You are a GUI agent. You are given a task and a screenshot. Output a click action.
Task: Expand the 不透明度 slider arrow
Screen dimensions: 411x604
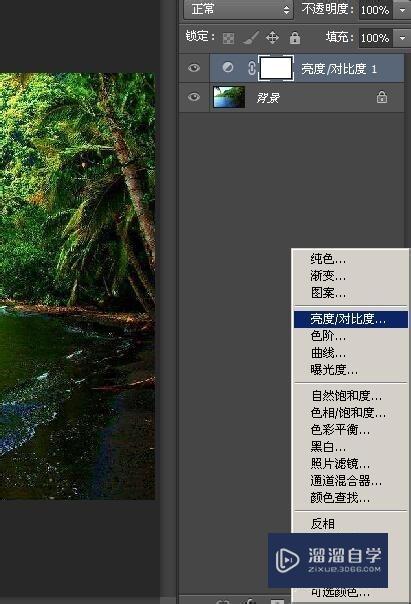(x=403, y=10)
